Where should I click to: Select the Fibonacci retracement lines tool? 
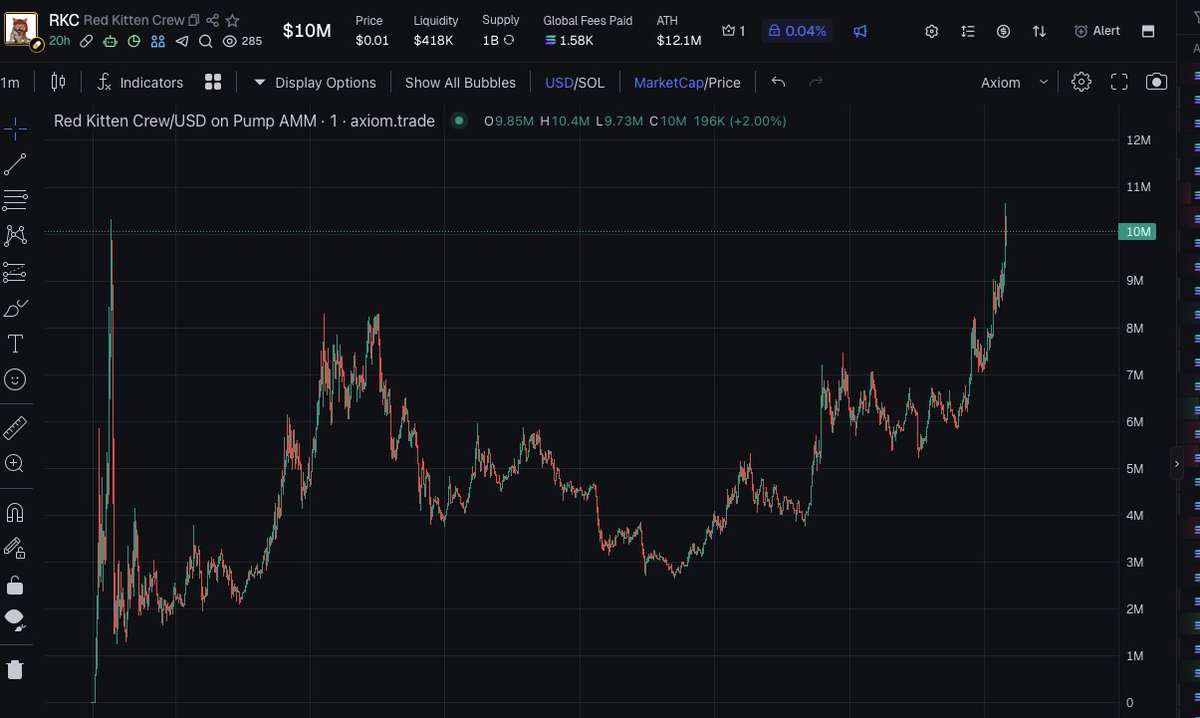[x=15, y=200]
